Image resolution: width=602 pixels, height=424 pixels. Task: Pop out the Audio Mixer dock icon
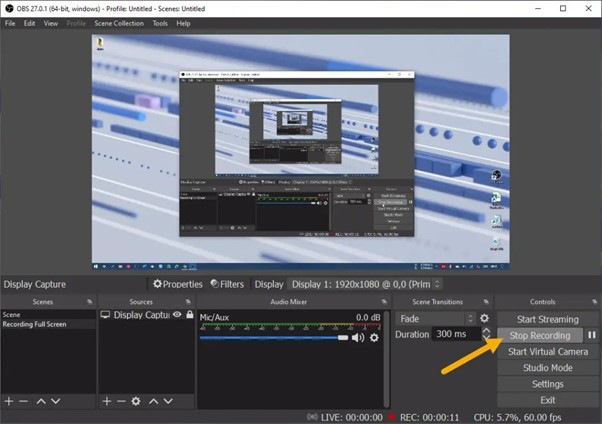pyautogui.click(x=384, y=302)
